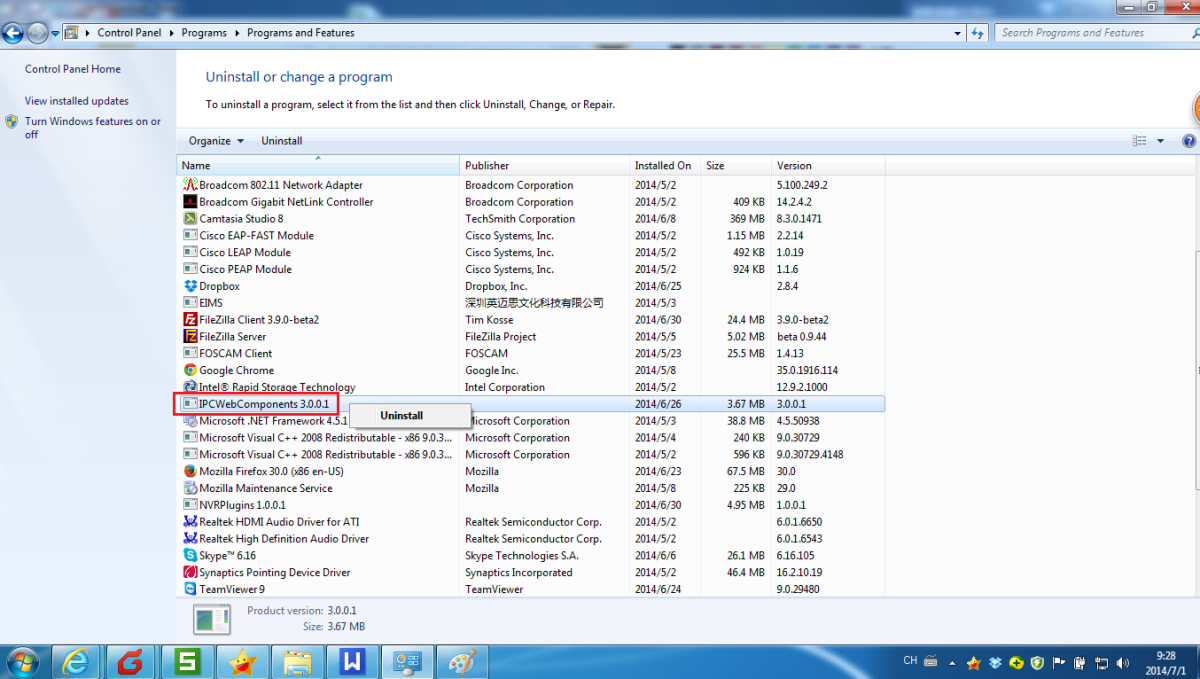Click Turn Windows features on or off
Viewport: 1200px width, 679px height.
pos(93,128)
